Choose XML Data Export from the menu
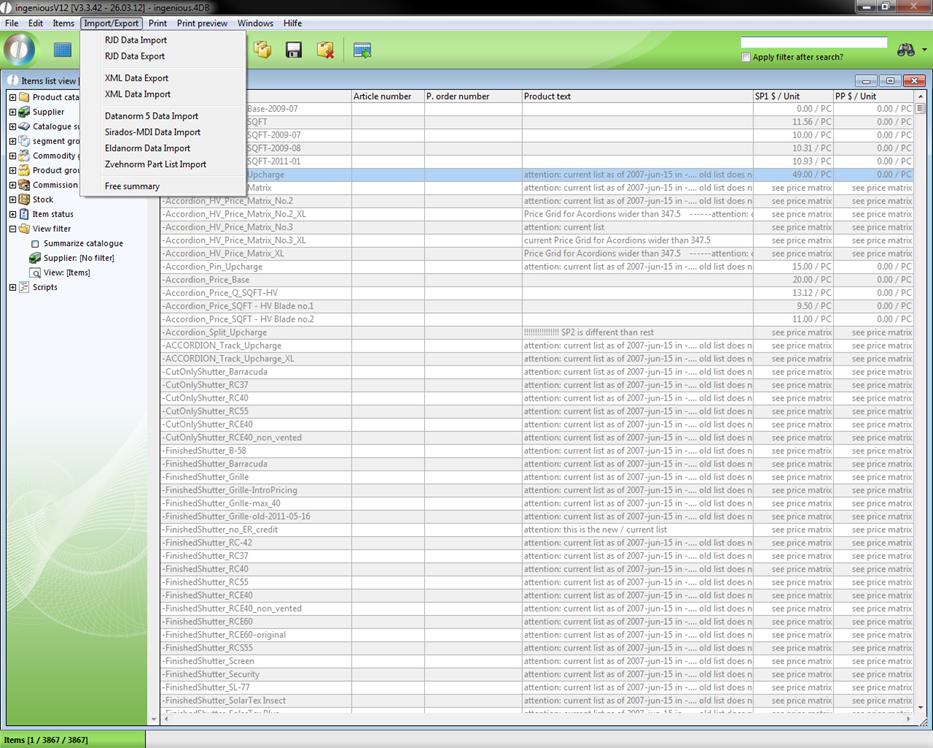 click(136, 78)
